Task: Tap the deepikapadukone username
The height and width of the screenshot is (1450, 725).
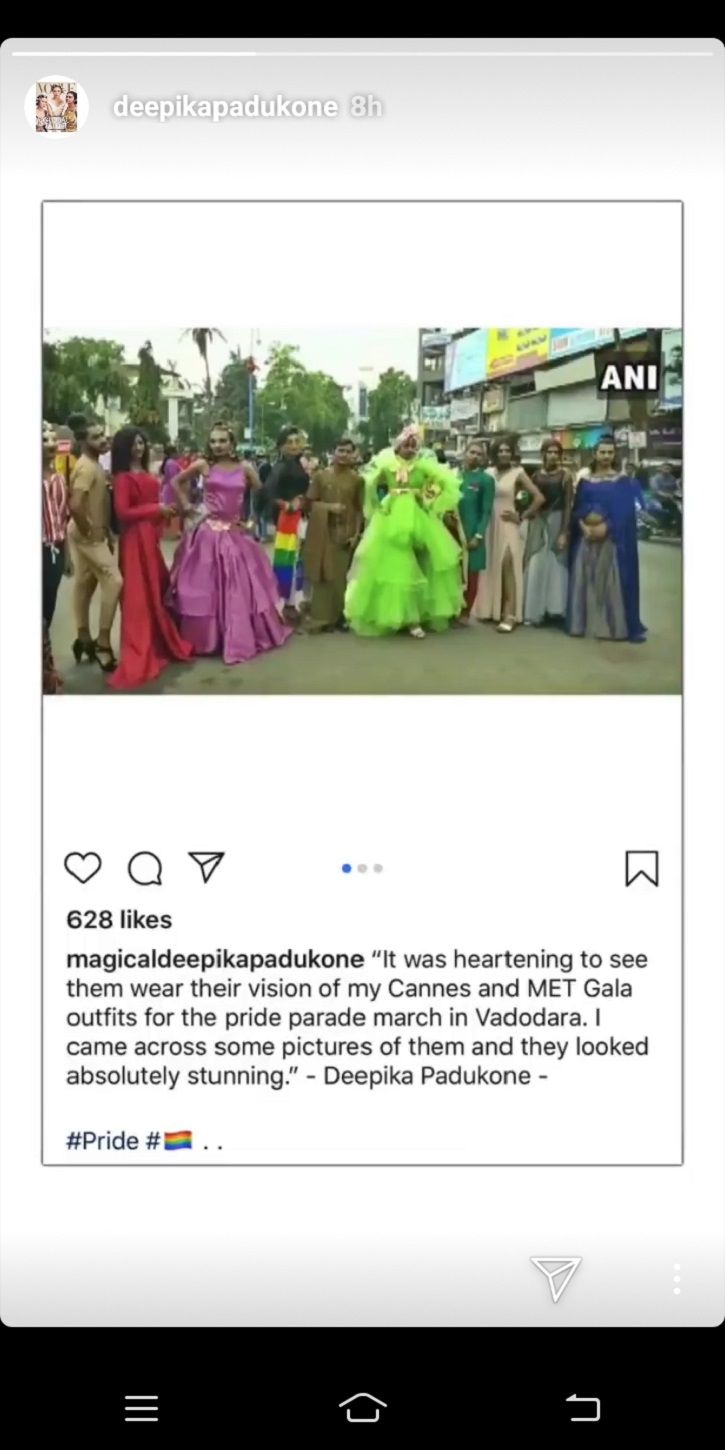Action: click(x=225, y=107)
